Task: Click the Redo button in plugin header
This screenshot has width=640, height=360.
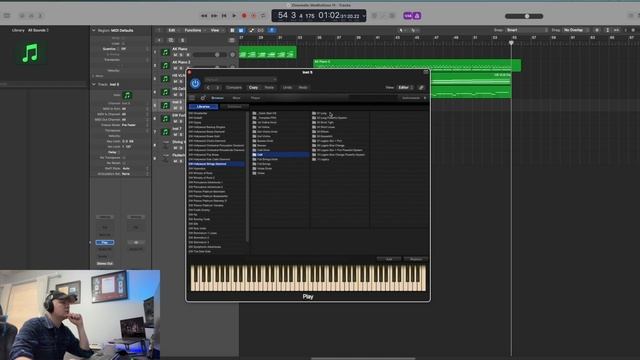Action: click(x=303, y=87)
